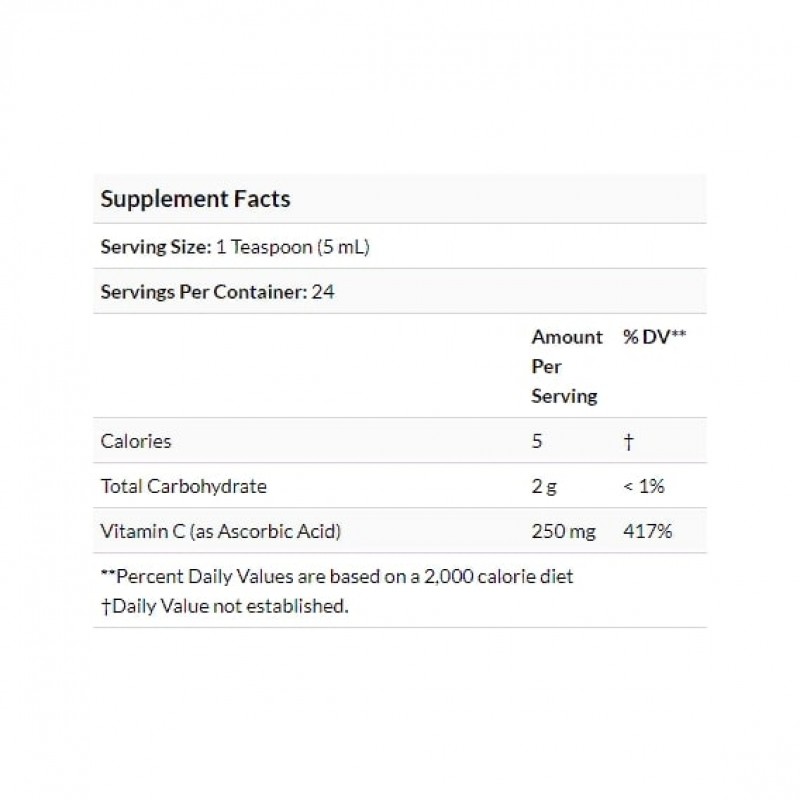Click the 250 mg amount value
The width and height of the screenshot is (800, 800).
click(x=563, y=531)
